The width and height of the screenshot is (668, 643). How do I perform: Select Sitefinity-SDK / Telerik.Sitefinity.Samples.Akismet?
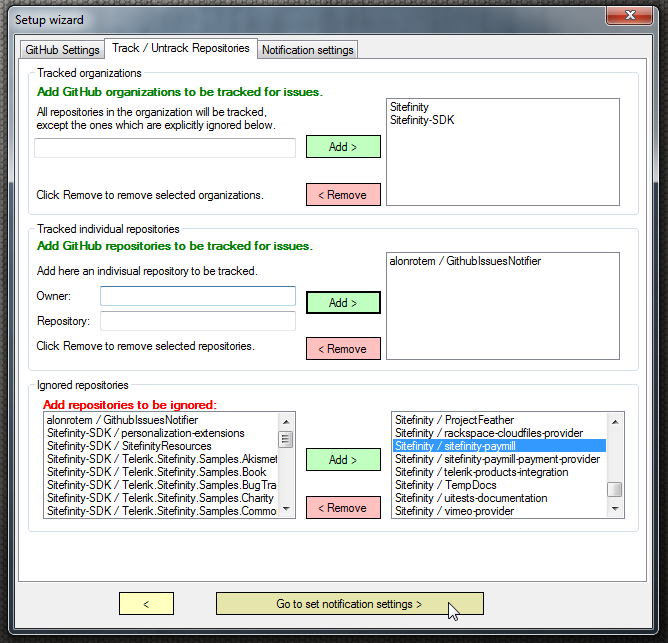(x=161, y=459)
